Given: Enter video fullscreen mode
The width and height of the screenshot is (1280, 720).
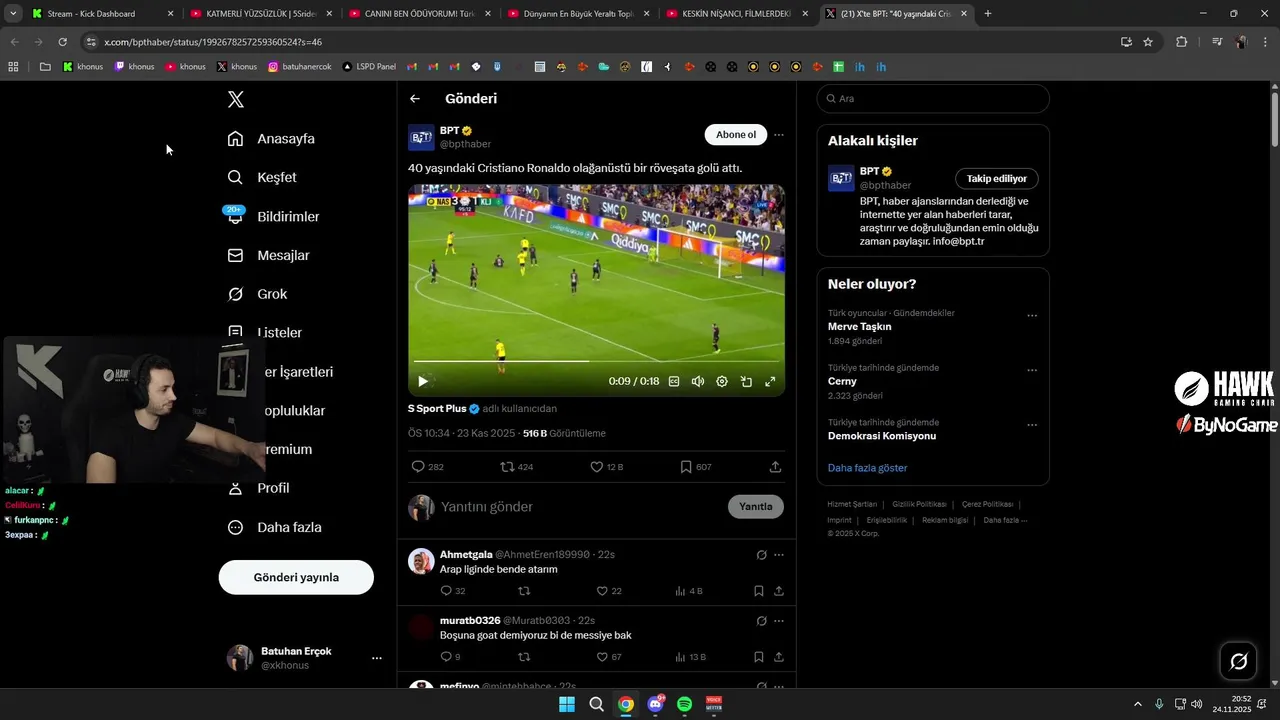Looking at the screenshot, I should click(770, 381).
